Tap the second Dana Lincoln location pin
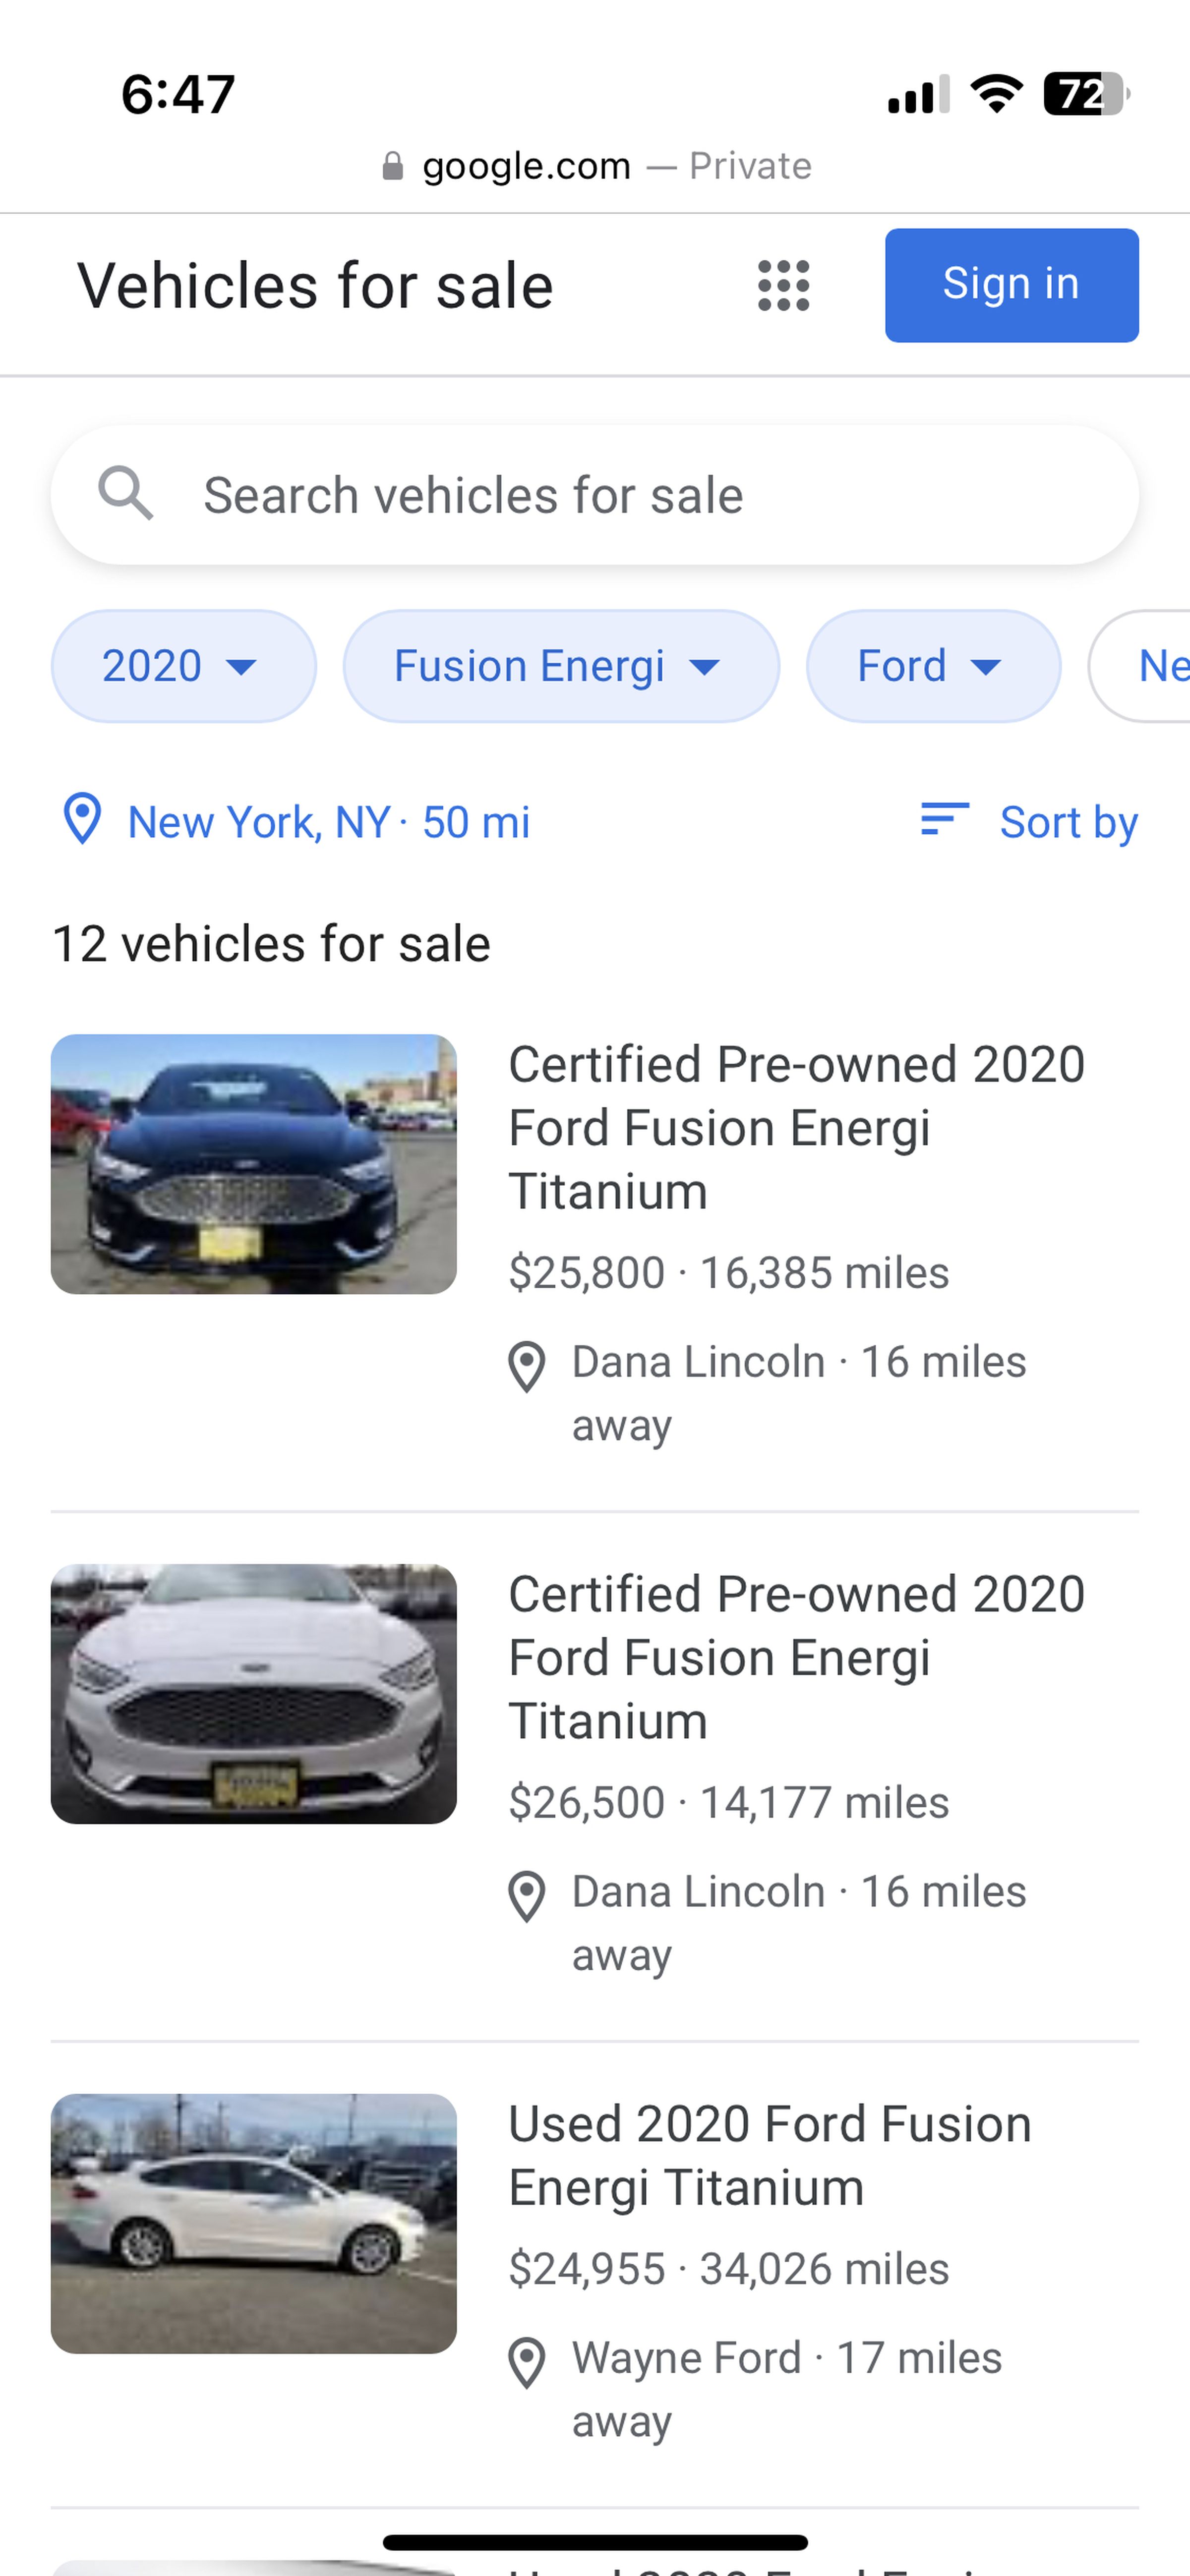This screenshot has width=1190, height=2576. coord(527,1896)
